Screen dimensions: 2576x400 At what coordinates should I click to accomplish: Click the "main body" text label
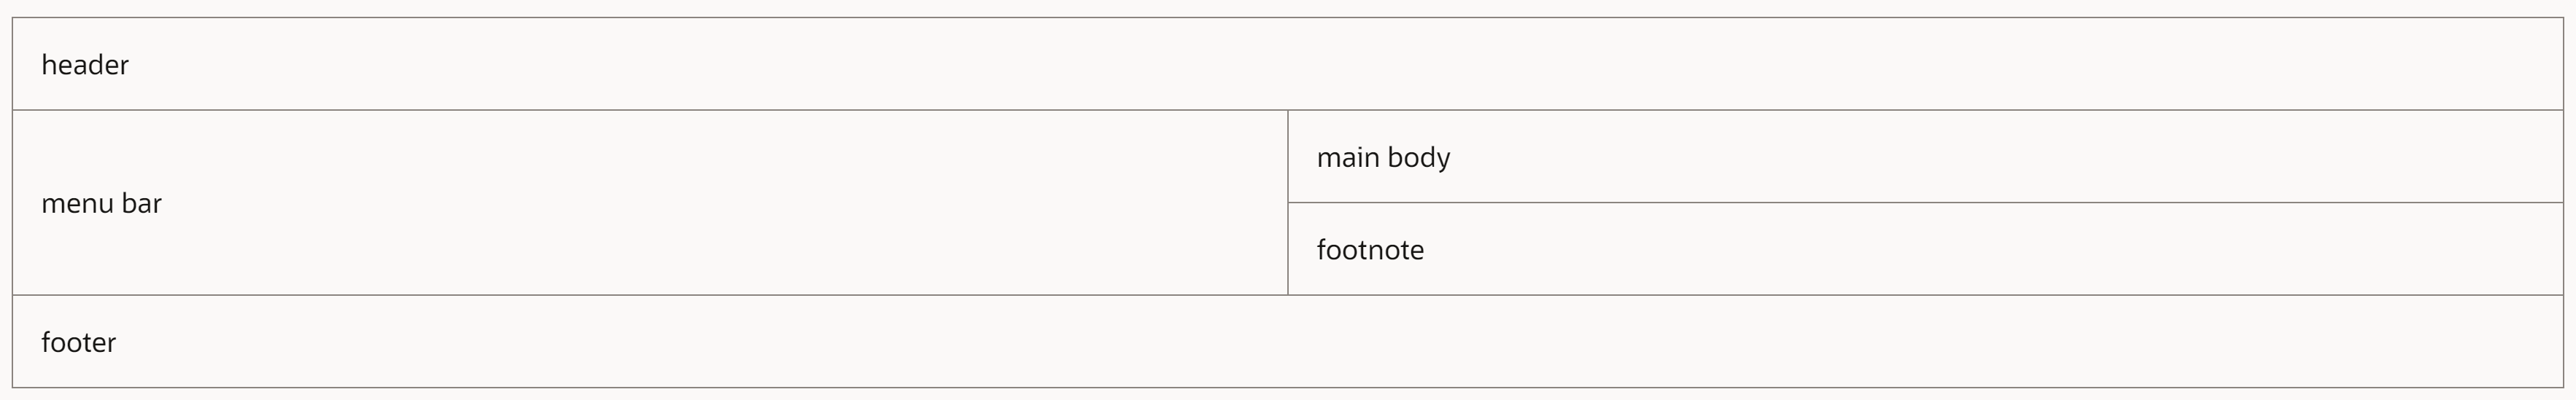1383,158
